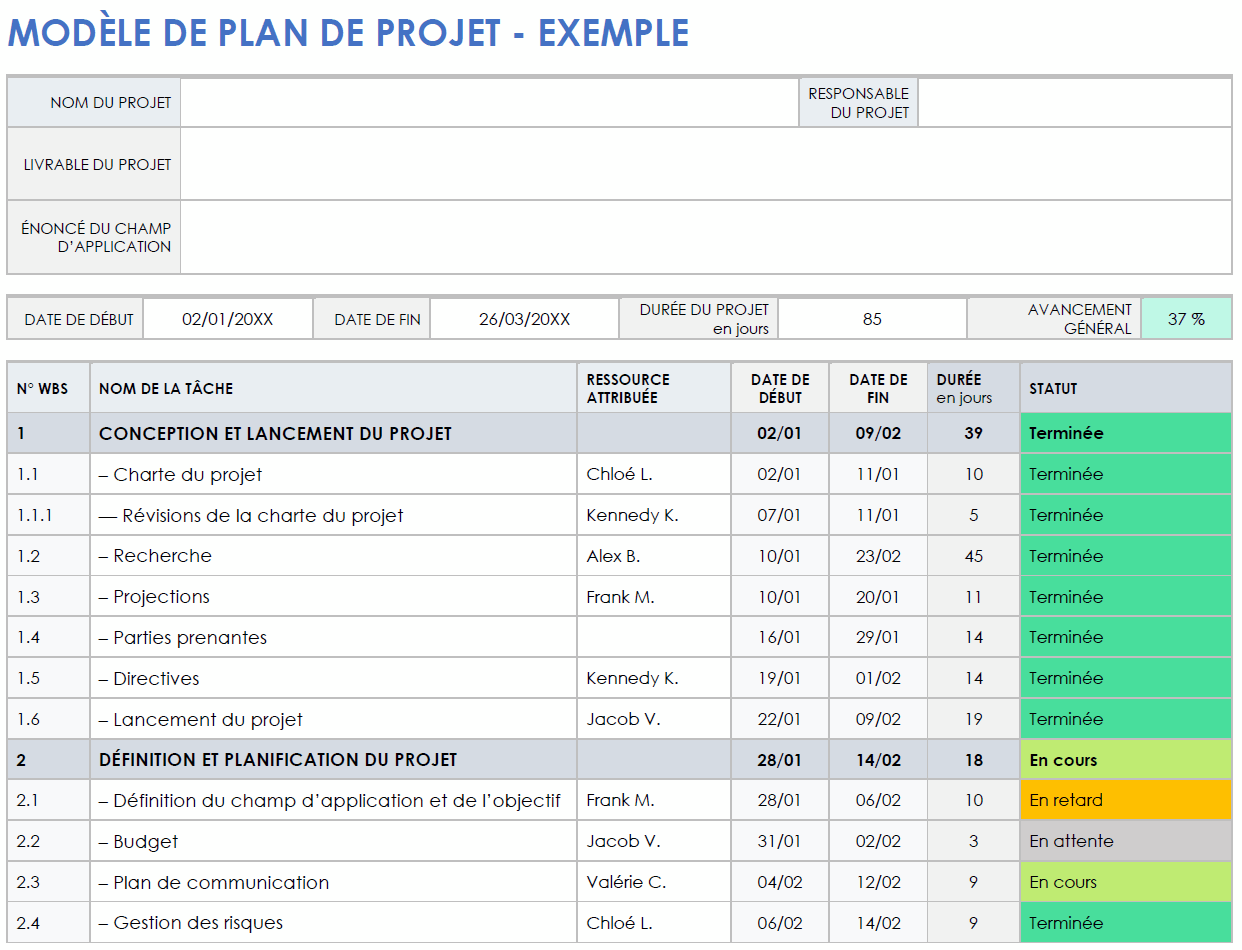Select the STATUT column header
The width and height of the screenshot is (1242, 950).
click(x=1125, y=387)
